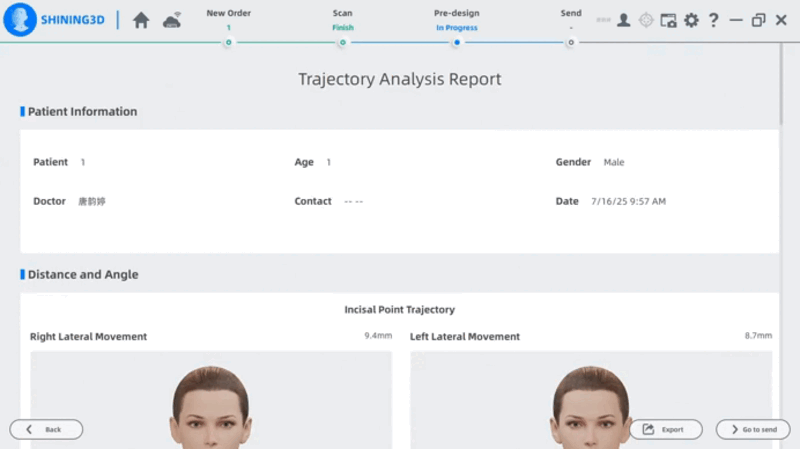Click the calibration target icon
The width and height of the screenshot is (800, 449).
[x=646, y=20]
